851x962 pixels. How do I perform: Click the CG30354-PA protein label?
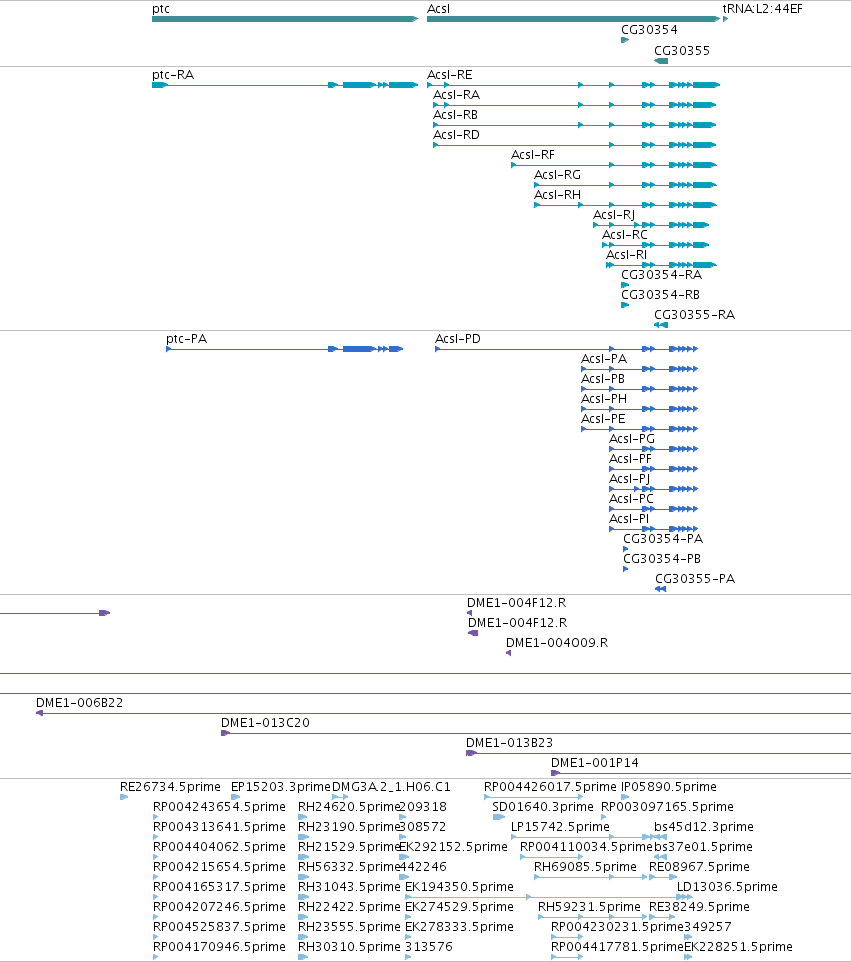click(663, 539)
